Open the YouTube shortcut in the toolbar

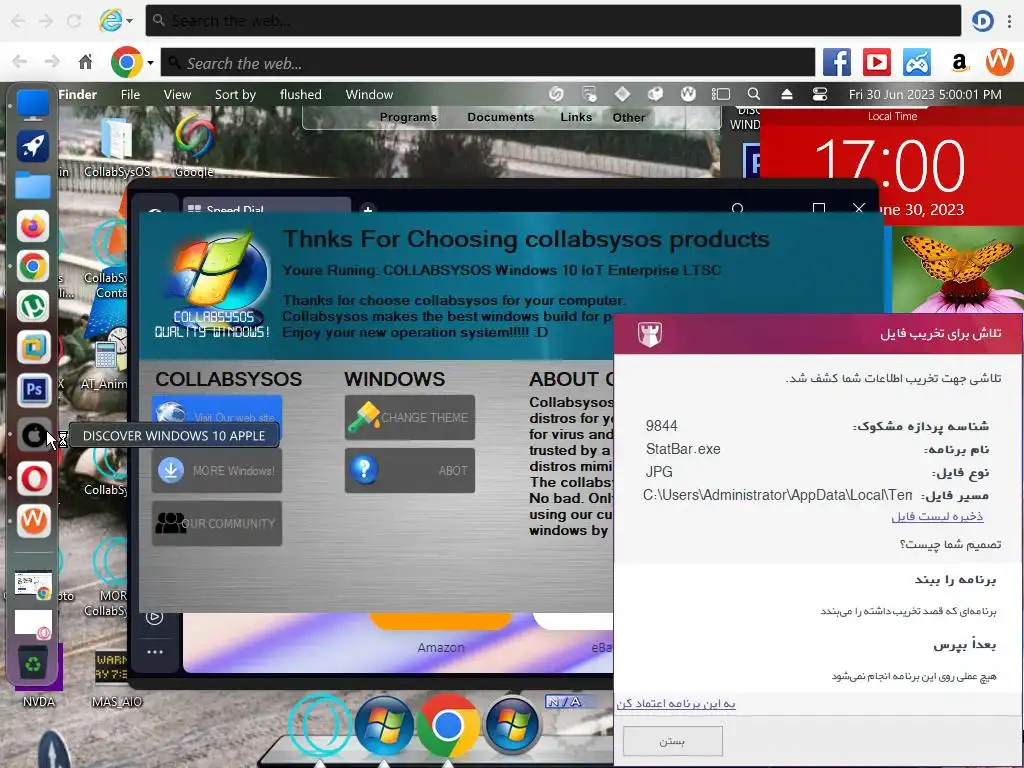pos(876,63)
